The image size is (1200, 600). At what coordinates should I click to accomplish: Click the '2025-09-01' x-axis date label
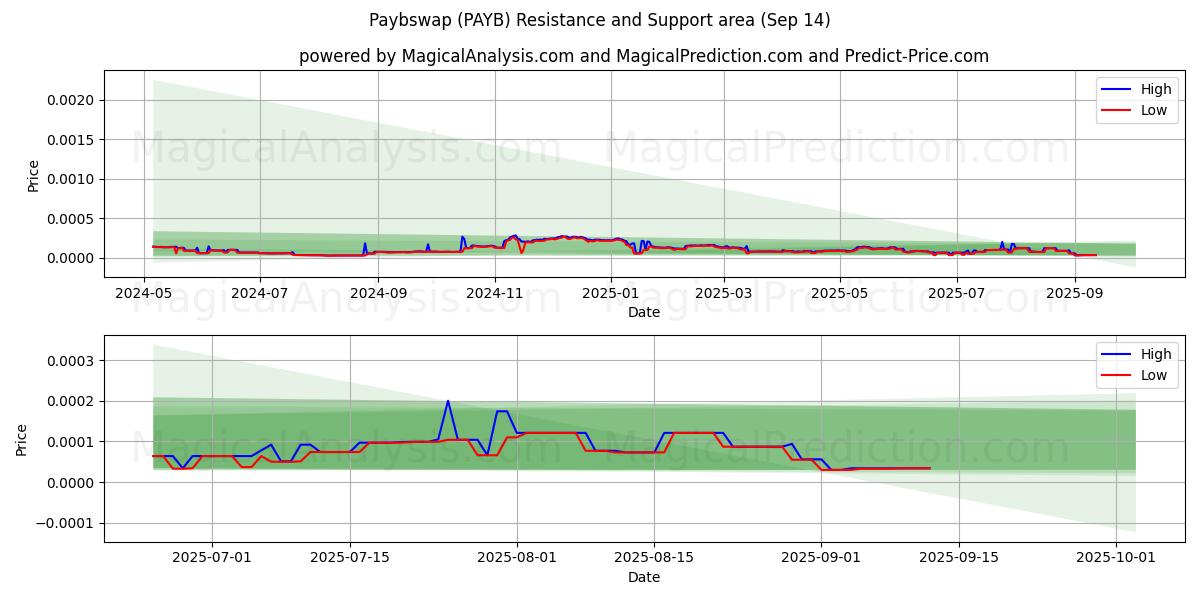coord(821,559)
